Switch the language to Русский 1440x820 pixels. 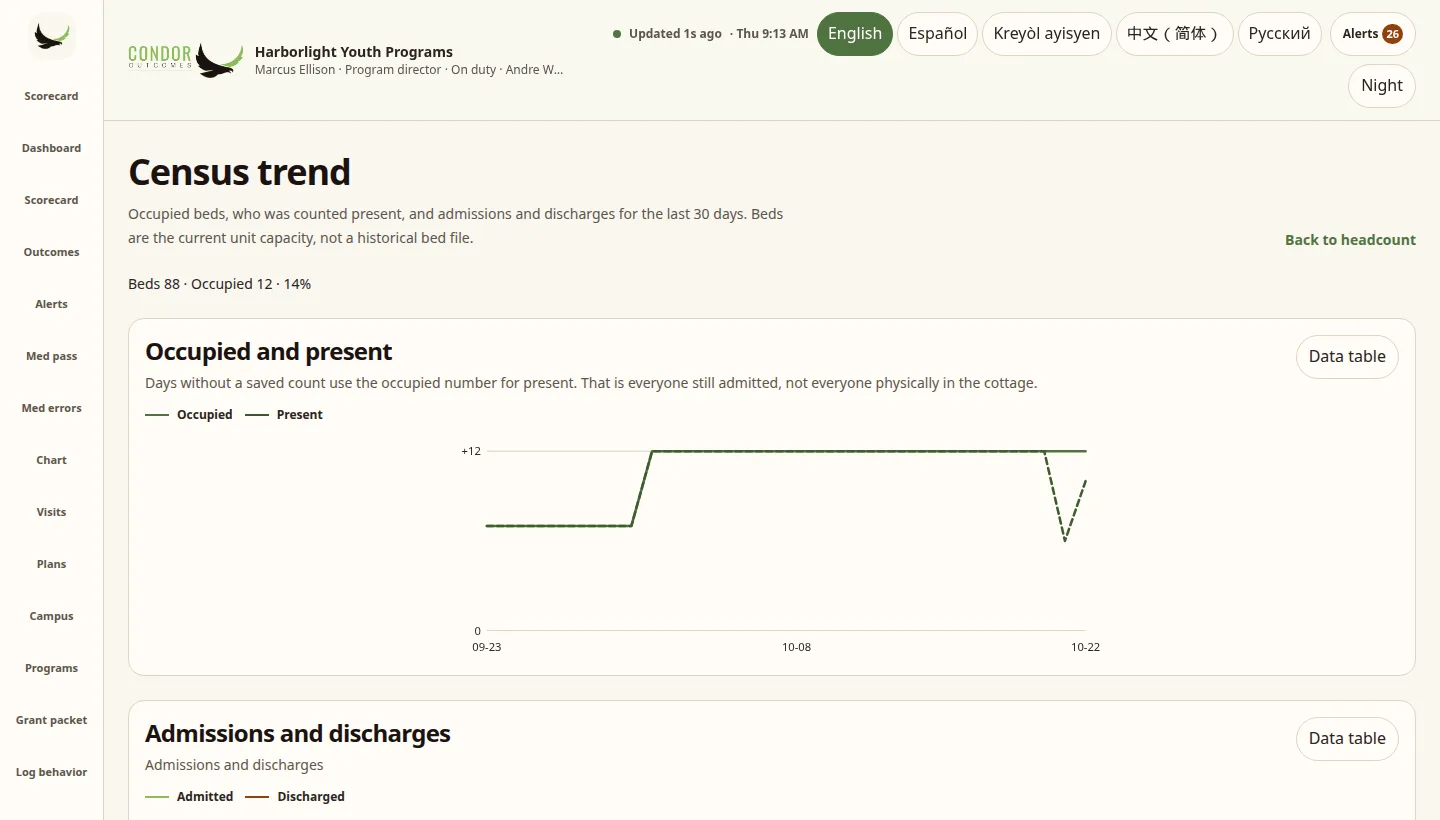1280,34
